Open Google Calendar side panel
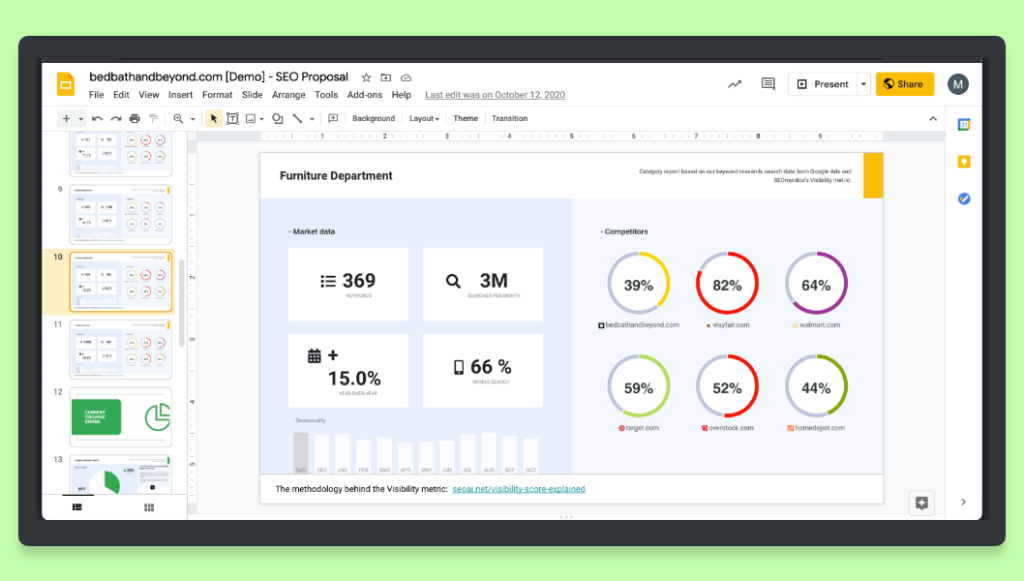 (x=963, y=124)
